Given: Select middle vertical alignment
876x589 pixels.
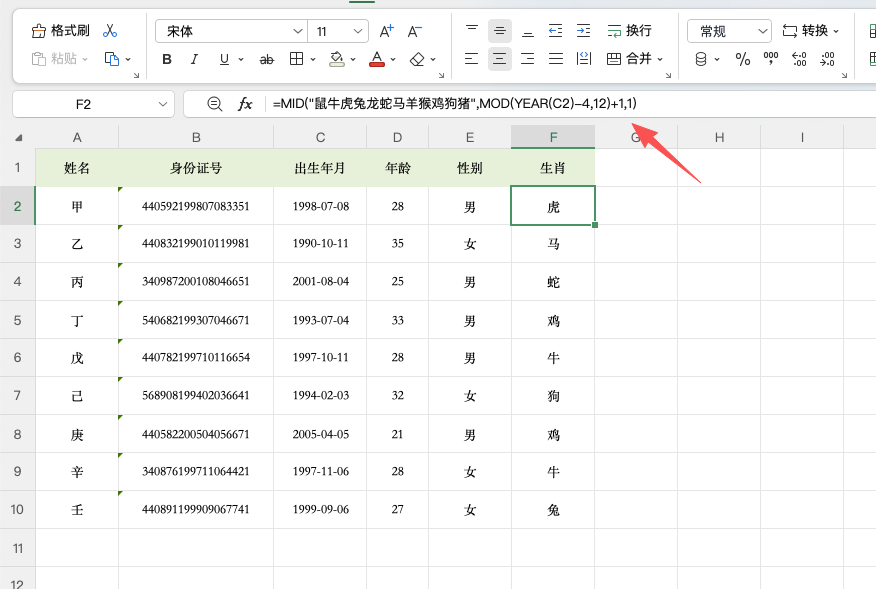Looking at the screenshot, I should [x=499, y=31].
